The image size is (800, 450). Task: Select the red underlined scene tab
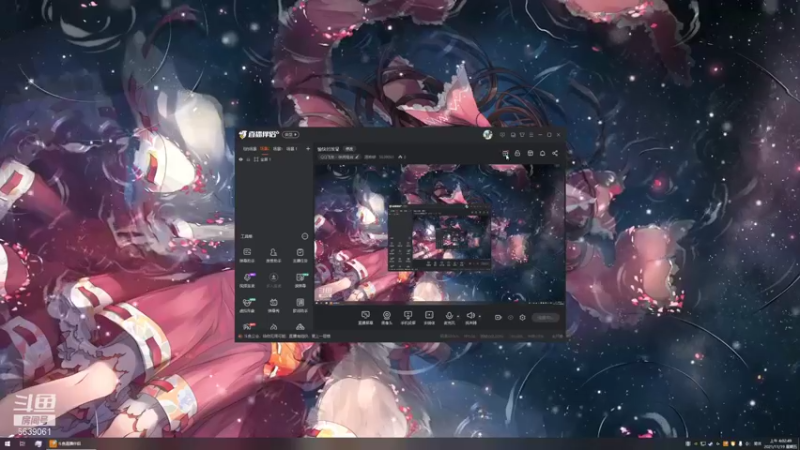tap(264, 148)
